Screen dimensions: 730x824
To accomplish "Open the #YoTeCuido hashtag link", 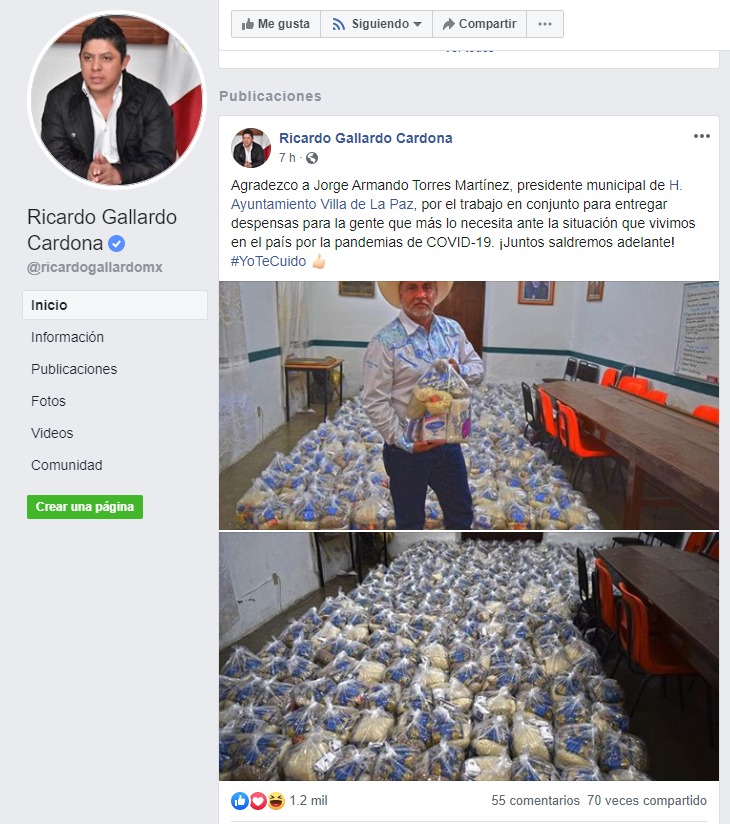I will (x=268, y=261).
